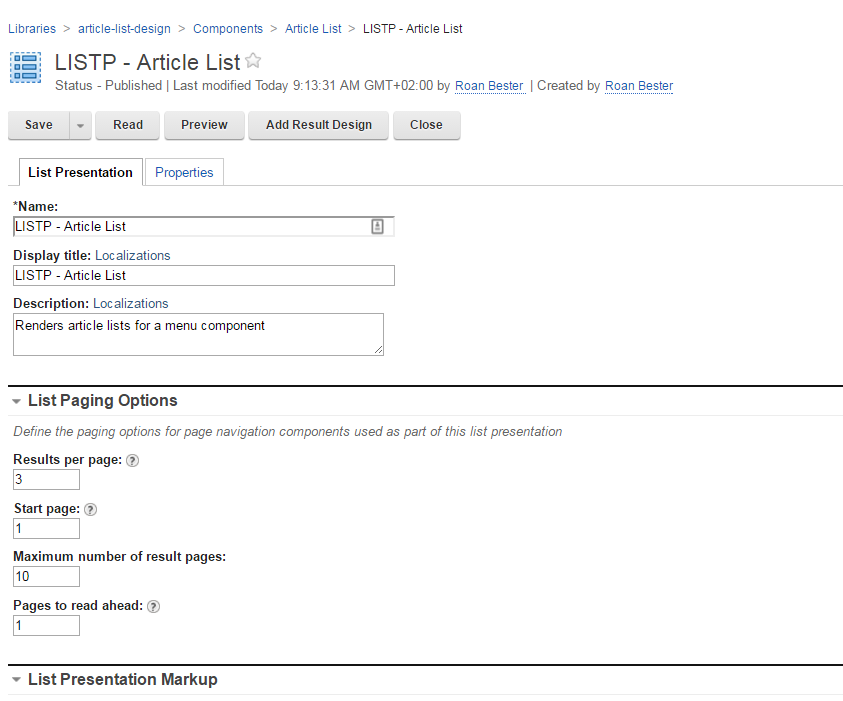This screenshot has height=701, width=843.
Task: Collapse the List Paging Options section
Action: coord(17,401)
